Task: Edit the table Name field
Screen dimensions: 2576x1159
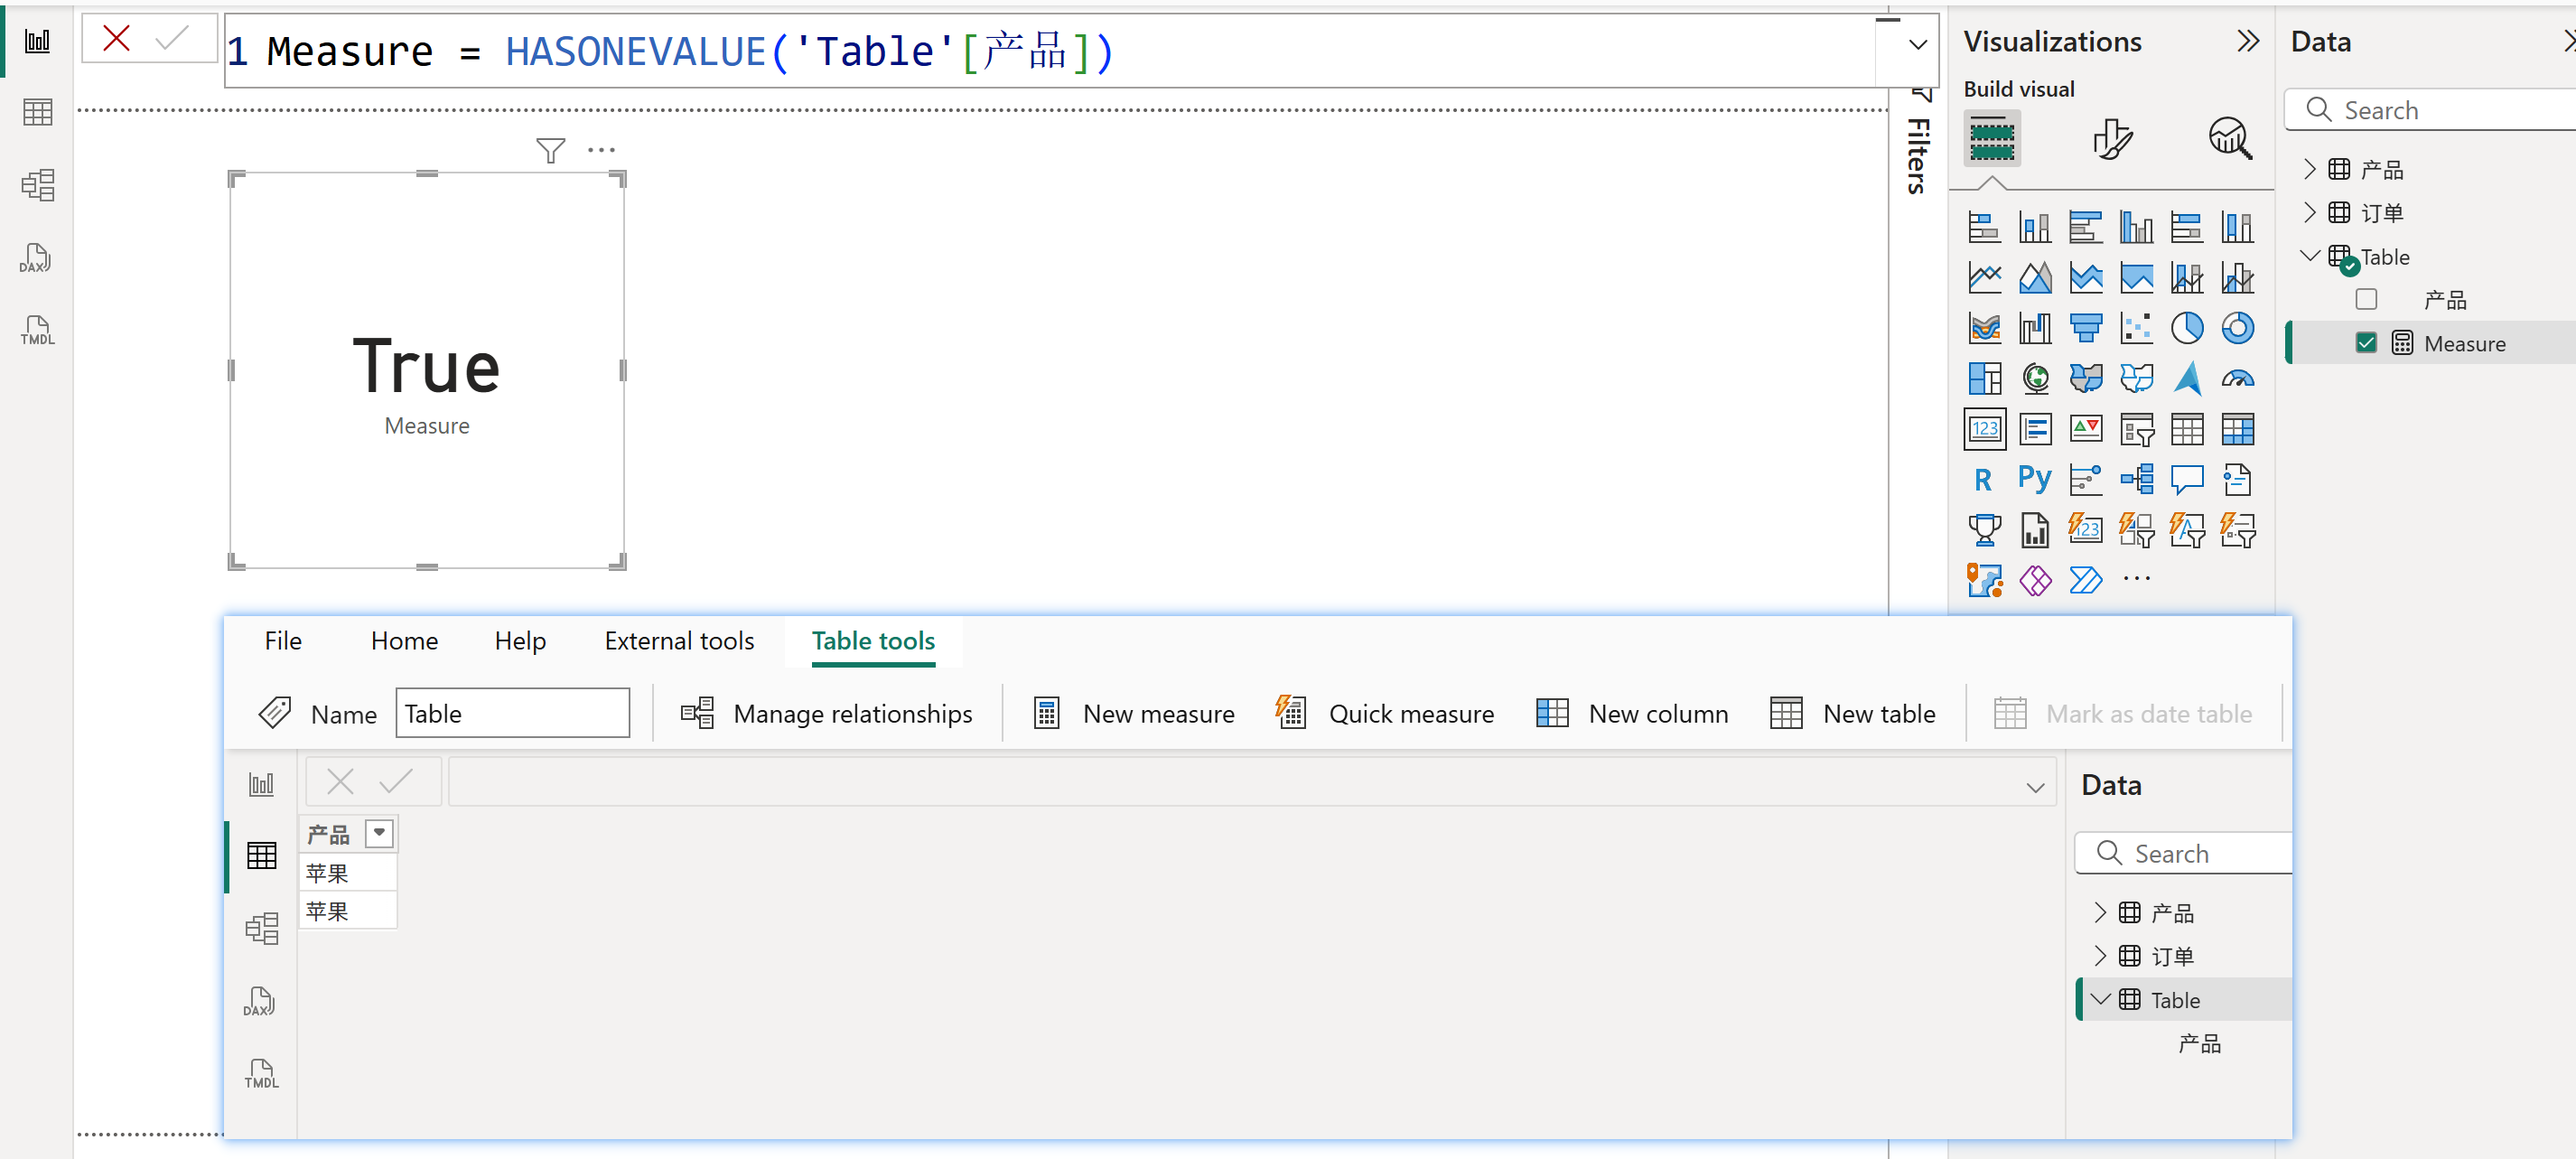Action: coord(512,713)
